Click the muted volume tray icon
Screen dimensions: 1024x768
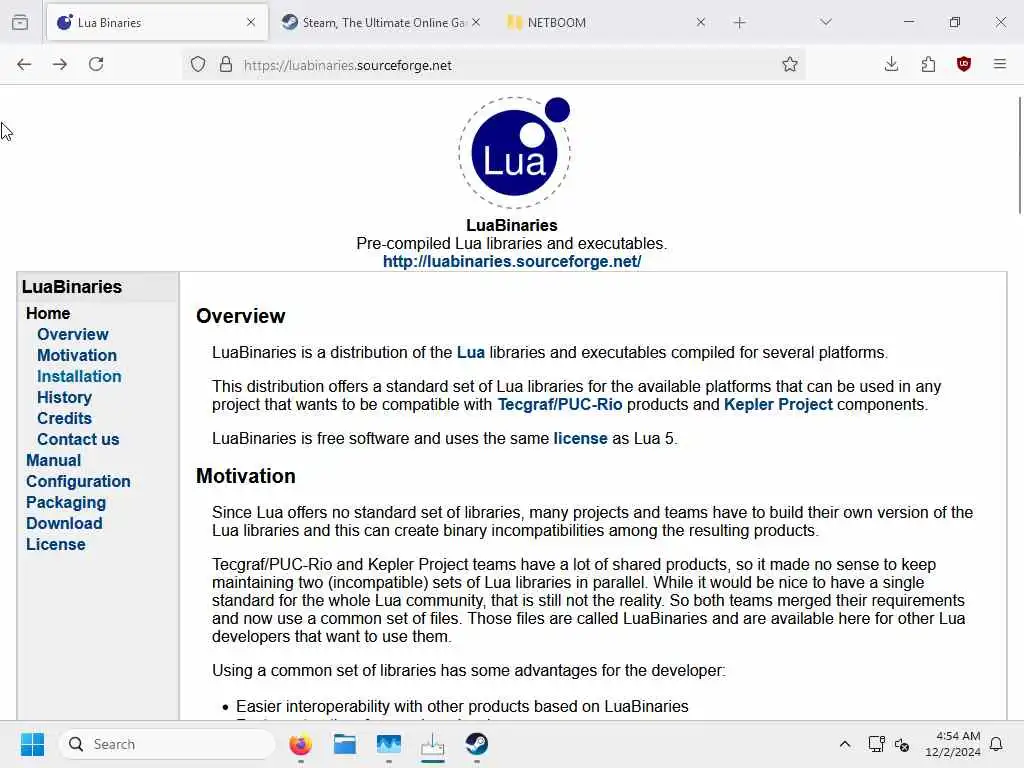click(x=902, y=744)
